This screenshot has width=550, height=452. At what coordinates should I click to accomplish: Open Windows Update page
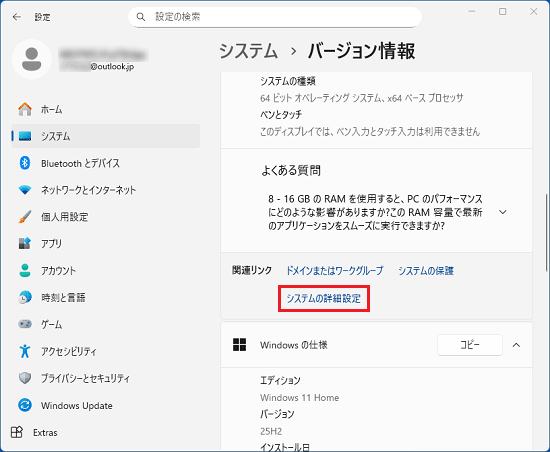(106, 405)
